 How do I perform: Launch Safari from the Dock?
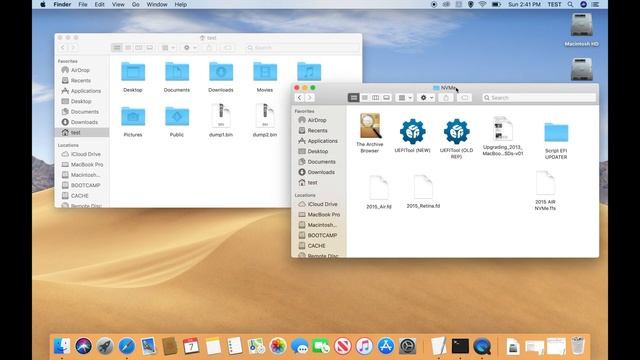pyautogui.click(x=127, y=346)
